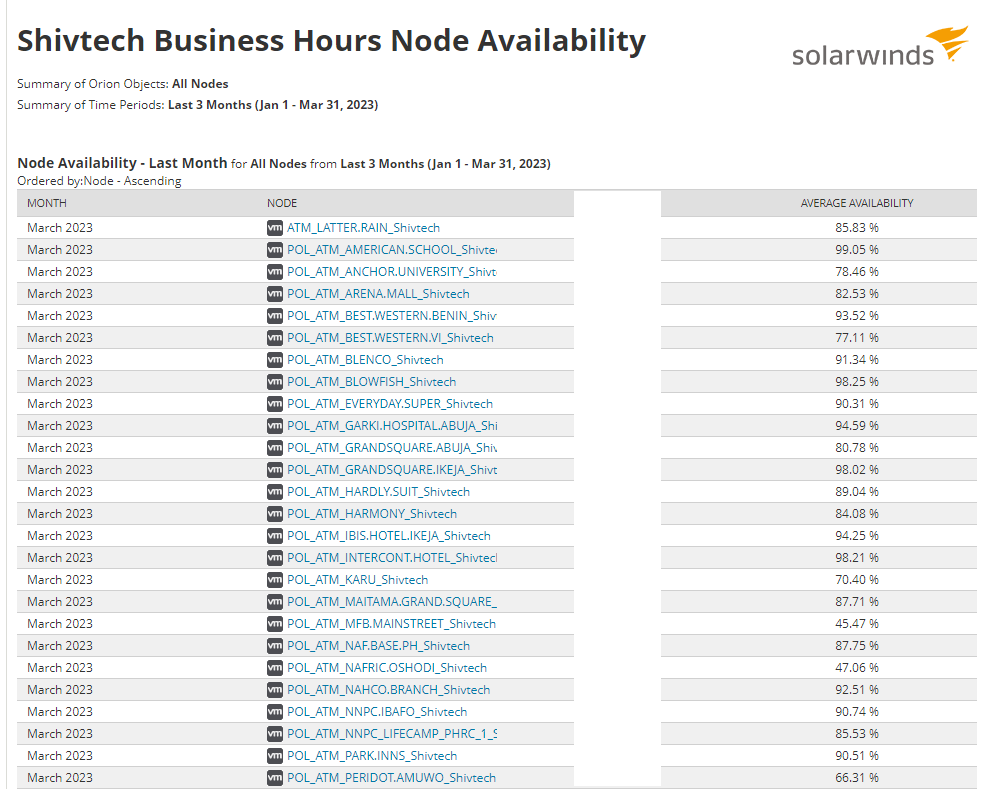The height and width of the screenshot is (789, 999).
Task: Click VM icon beside POL_ATM_ANCHOR.UNIVERSITY node
Action: coord(275,271)
